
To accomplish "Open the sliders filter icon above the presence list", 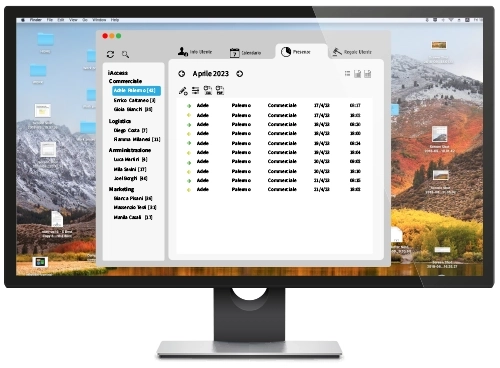I will pyautogui.click(x=195, y=90).
